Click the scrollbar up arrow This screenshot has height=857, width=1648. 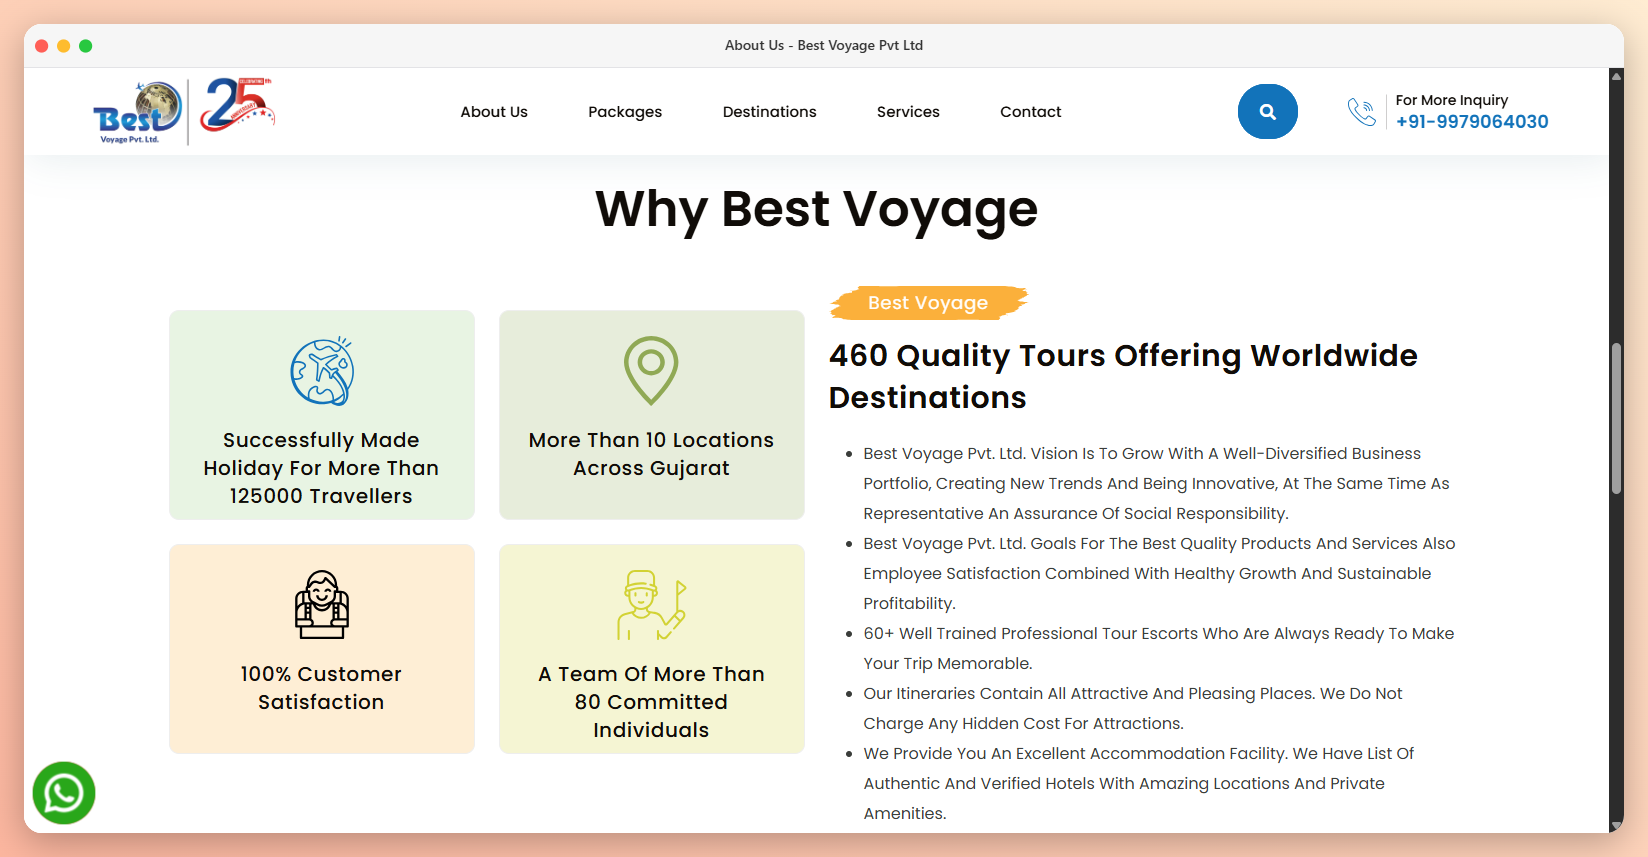(1616, 76)
